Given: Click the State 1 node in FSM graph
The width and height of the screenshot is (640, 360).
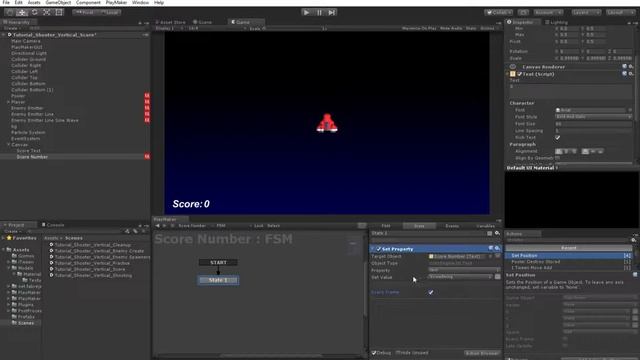Looking at the screenshot, I should click(x=218, y=280).
